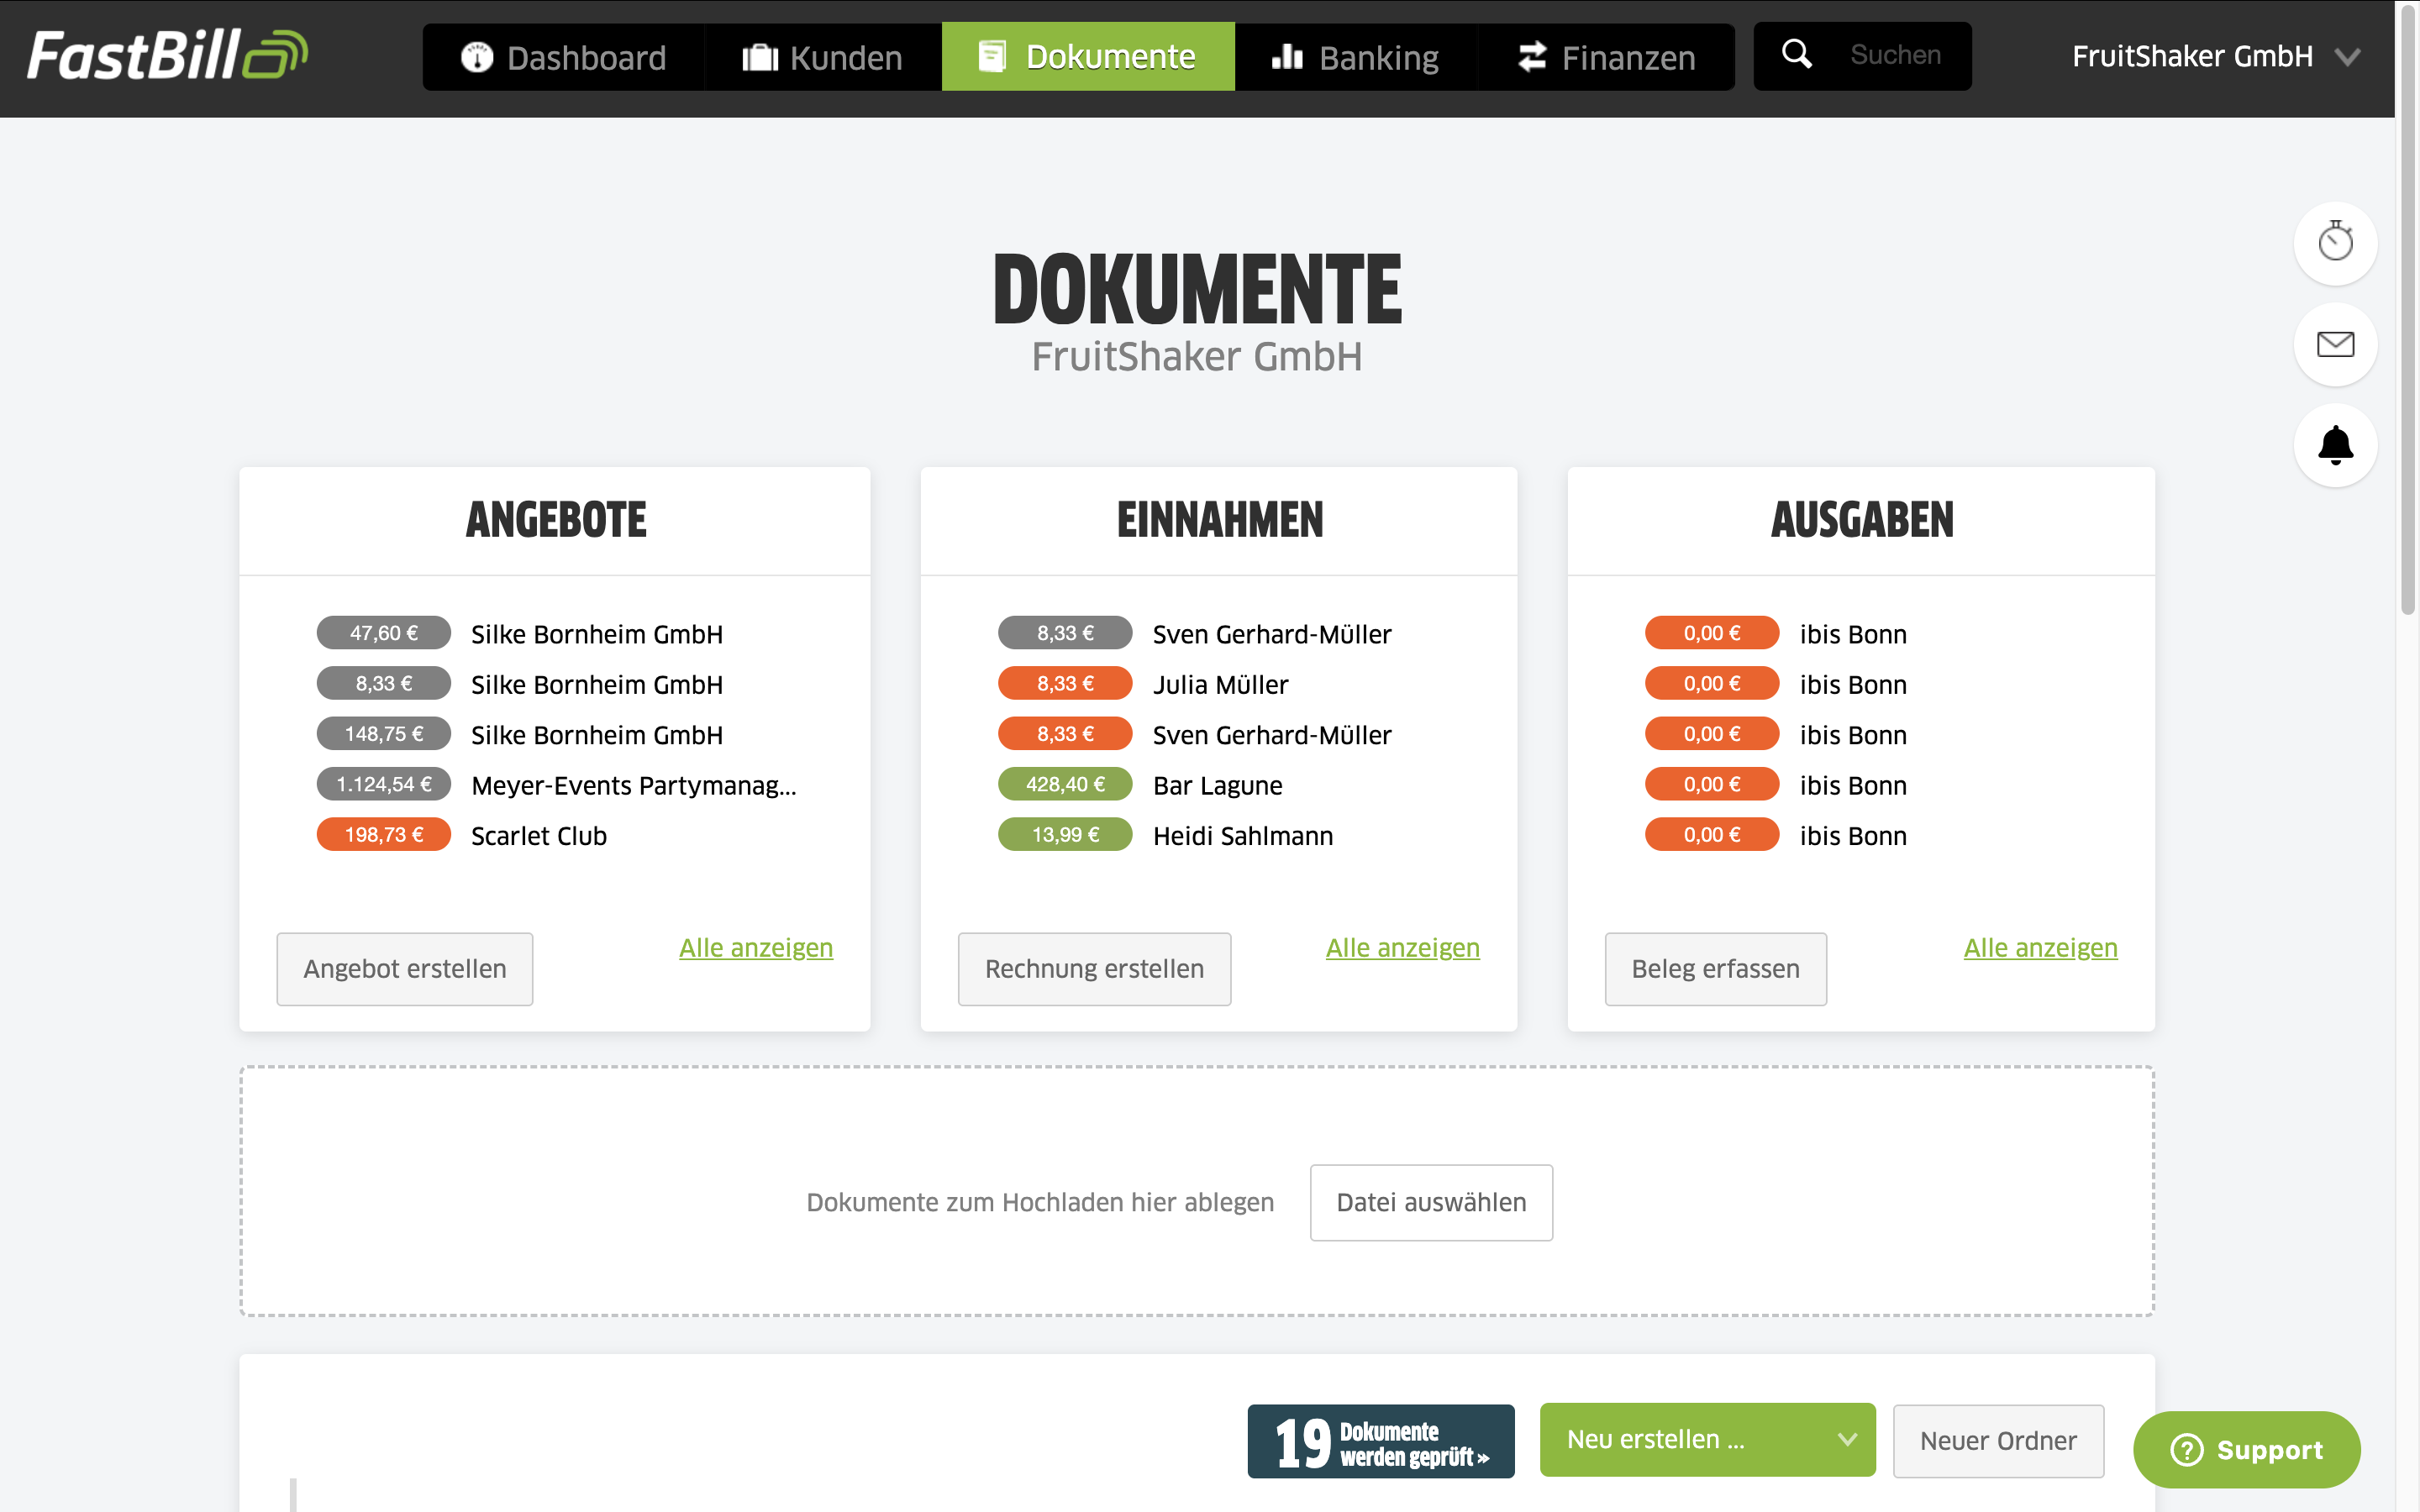Go to the Kunden tab
Viewport: 2420px width, 1512px height.
823,57
